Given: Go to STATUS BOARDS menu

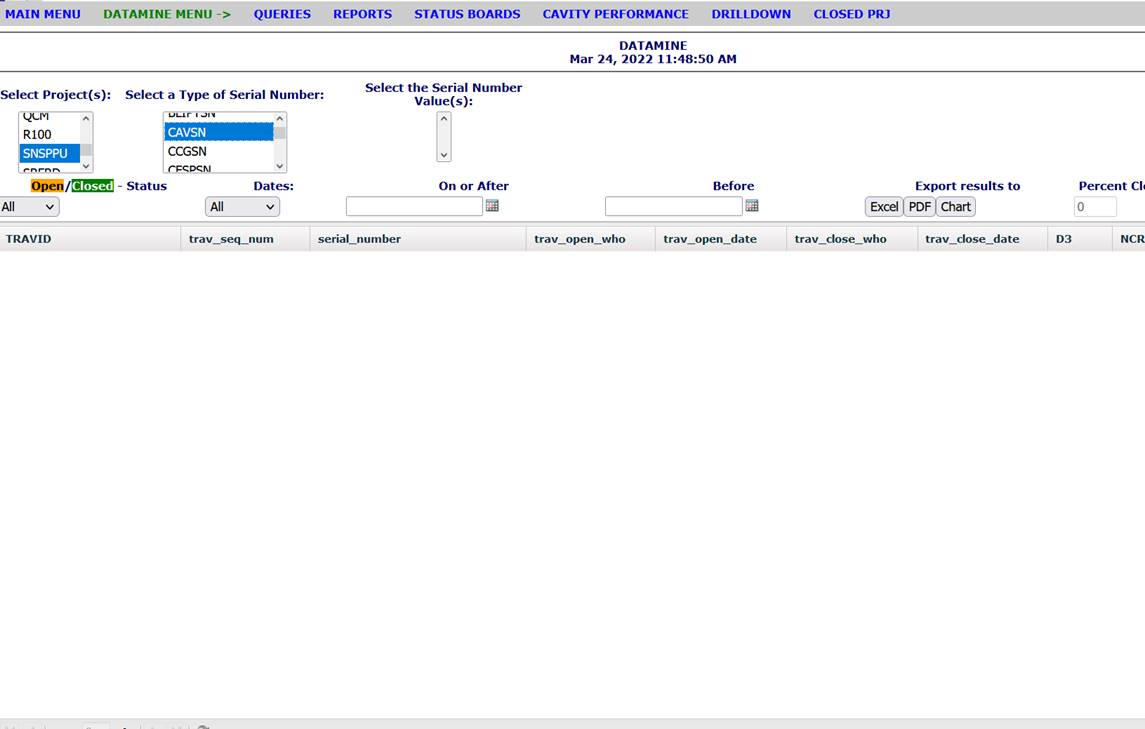Looking at the screenshot, I should (467, 14).
